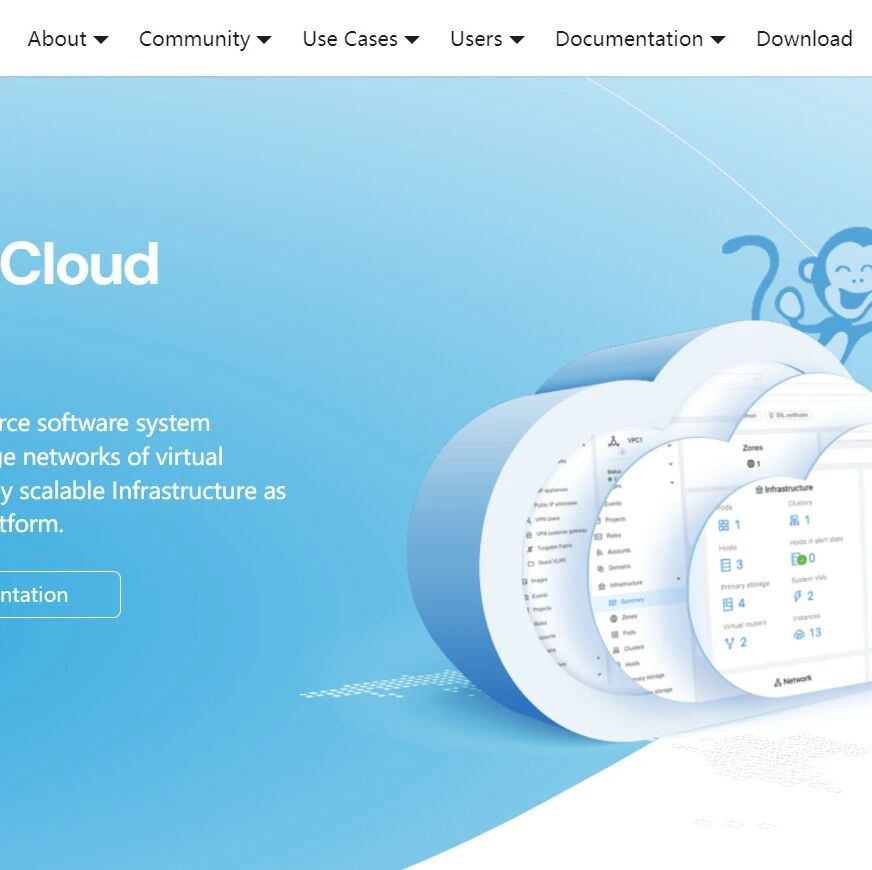This screenshot has height=870, width=872.
Task: Click the Cloud hero heading
Action: click(x=80, y=264)
